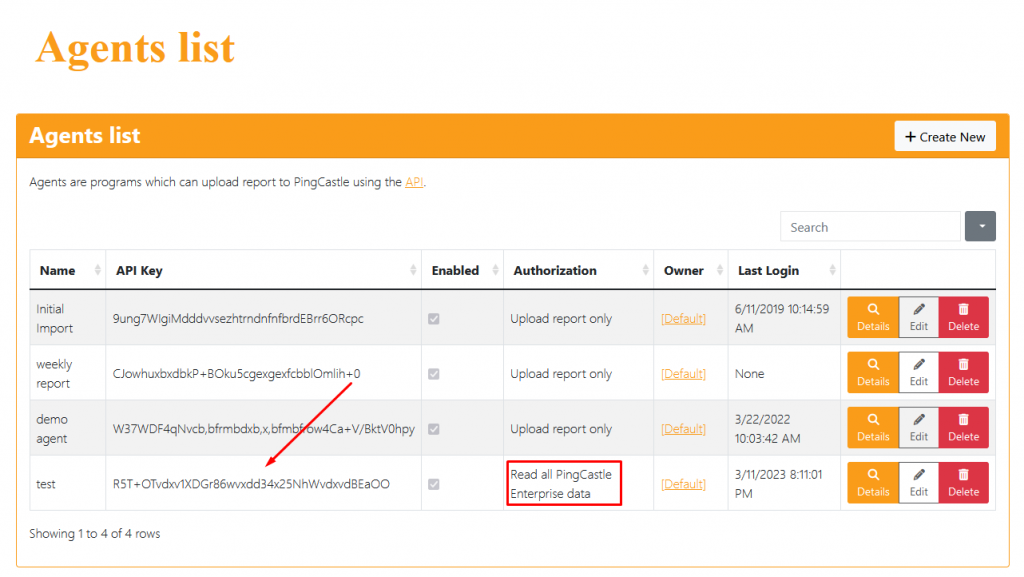The height and width of the screenshot is (577, 1024).
Task: Click 'Showing 1 to 4 of 4 rows'
Action: point(95,534)
